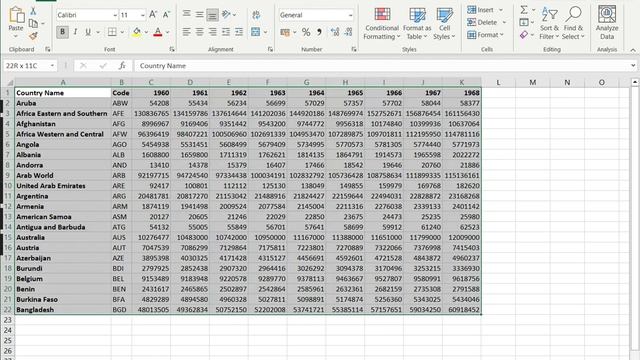Click the Paste clipboard icon
This screenshot has height=360, width=640.
tap(16, 15)
